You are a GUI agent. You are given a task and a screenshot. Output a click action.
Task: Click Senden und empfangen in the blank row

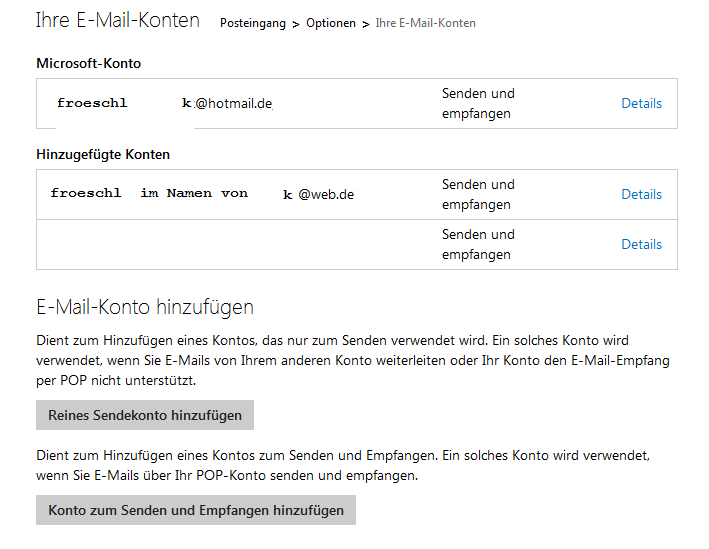click(478, 244)
